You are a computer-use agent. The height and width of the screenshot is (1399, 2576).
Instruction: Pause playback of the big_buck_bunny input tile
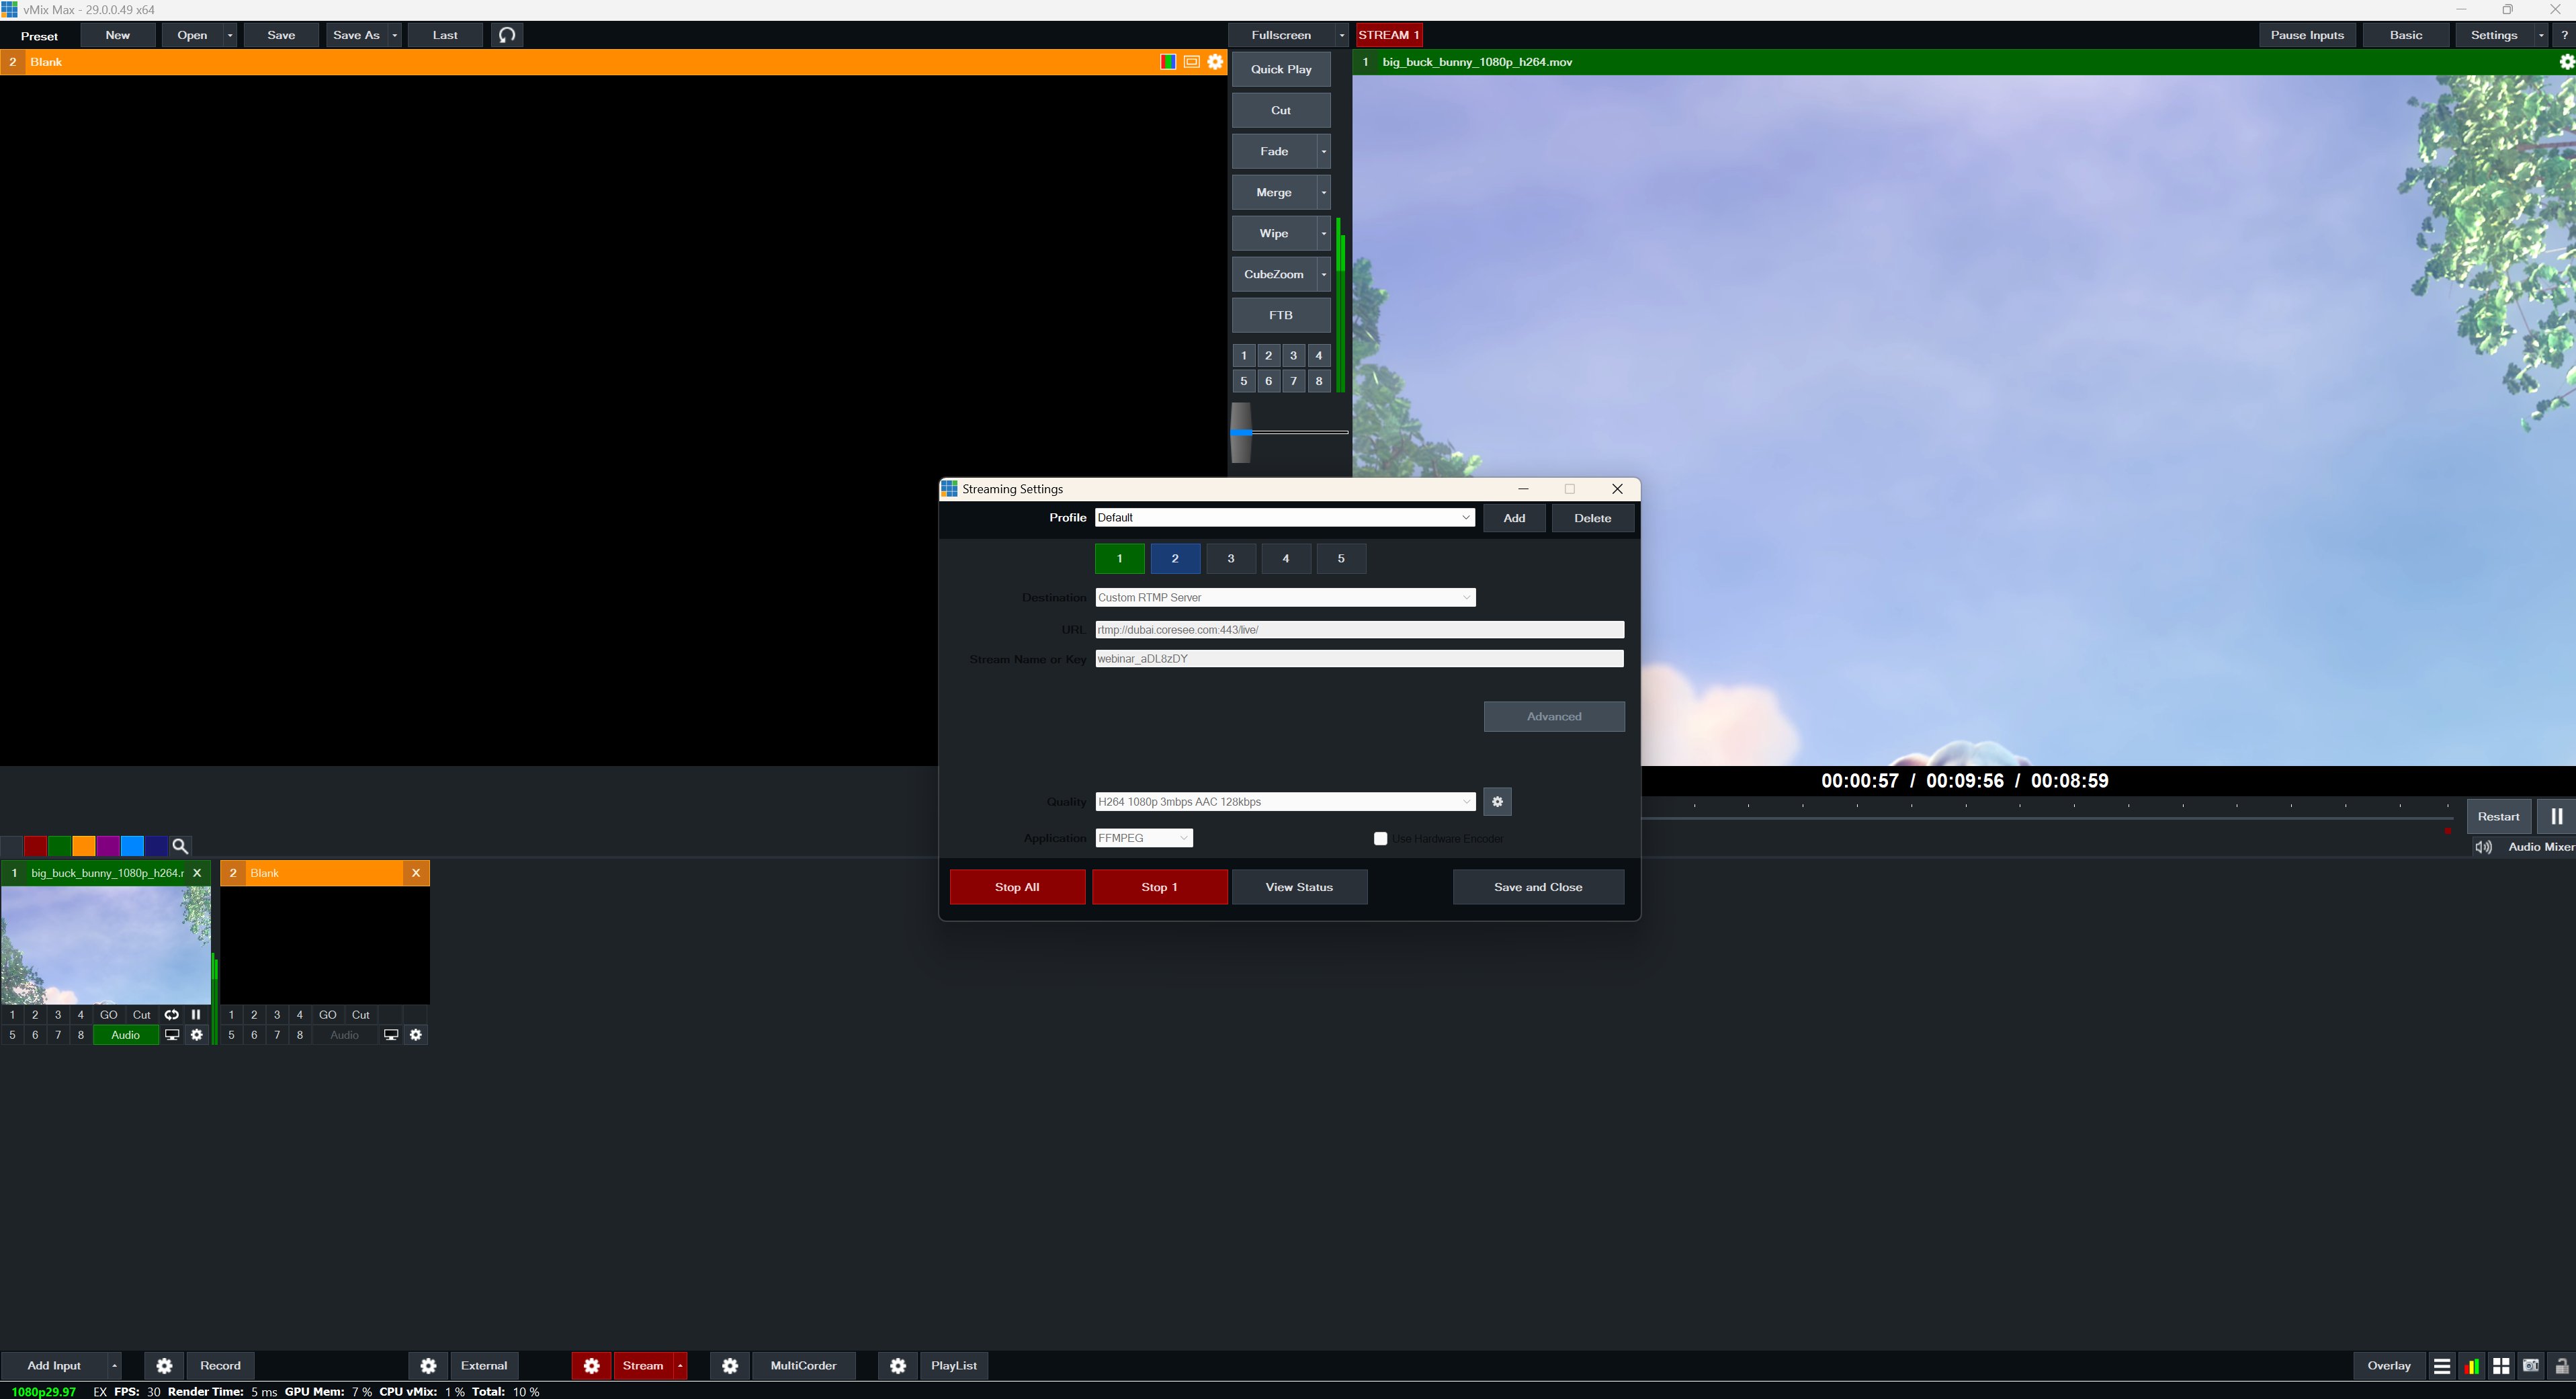tap(196, 1014)
